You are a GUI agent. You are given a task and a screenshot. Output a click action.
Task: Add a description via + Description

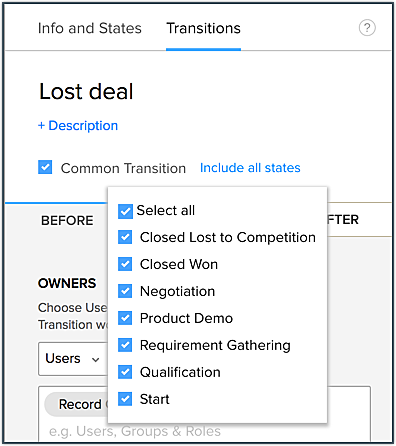(78, 126)
